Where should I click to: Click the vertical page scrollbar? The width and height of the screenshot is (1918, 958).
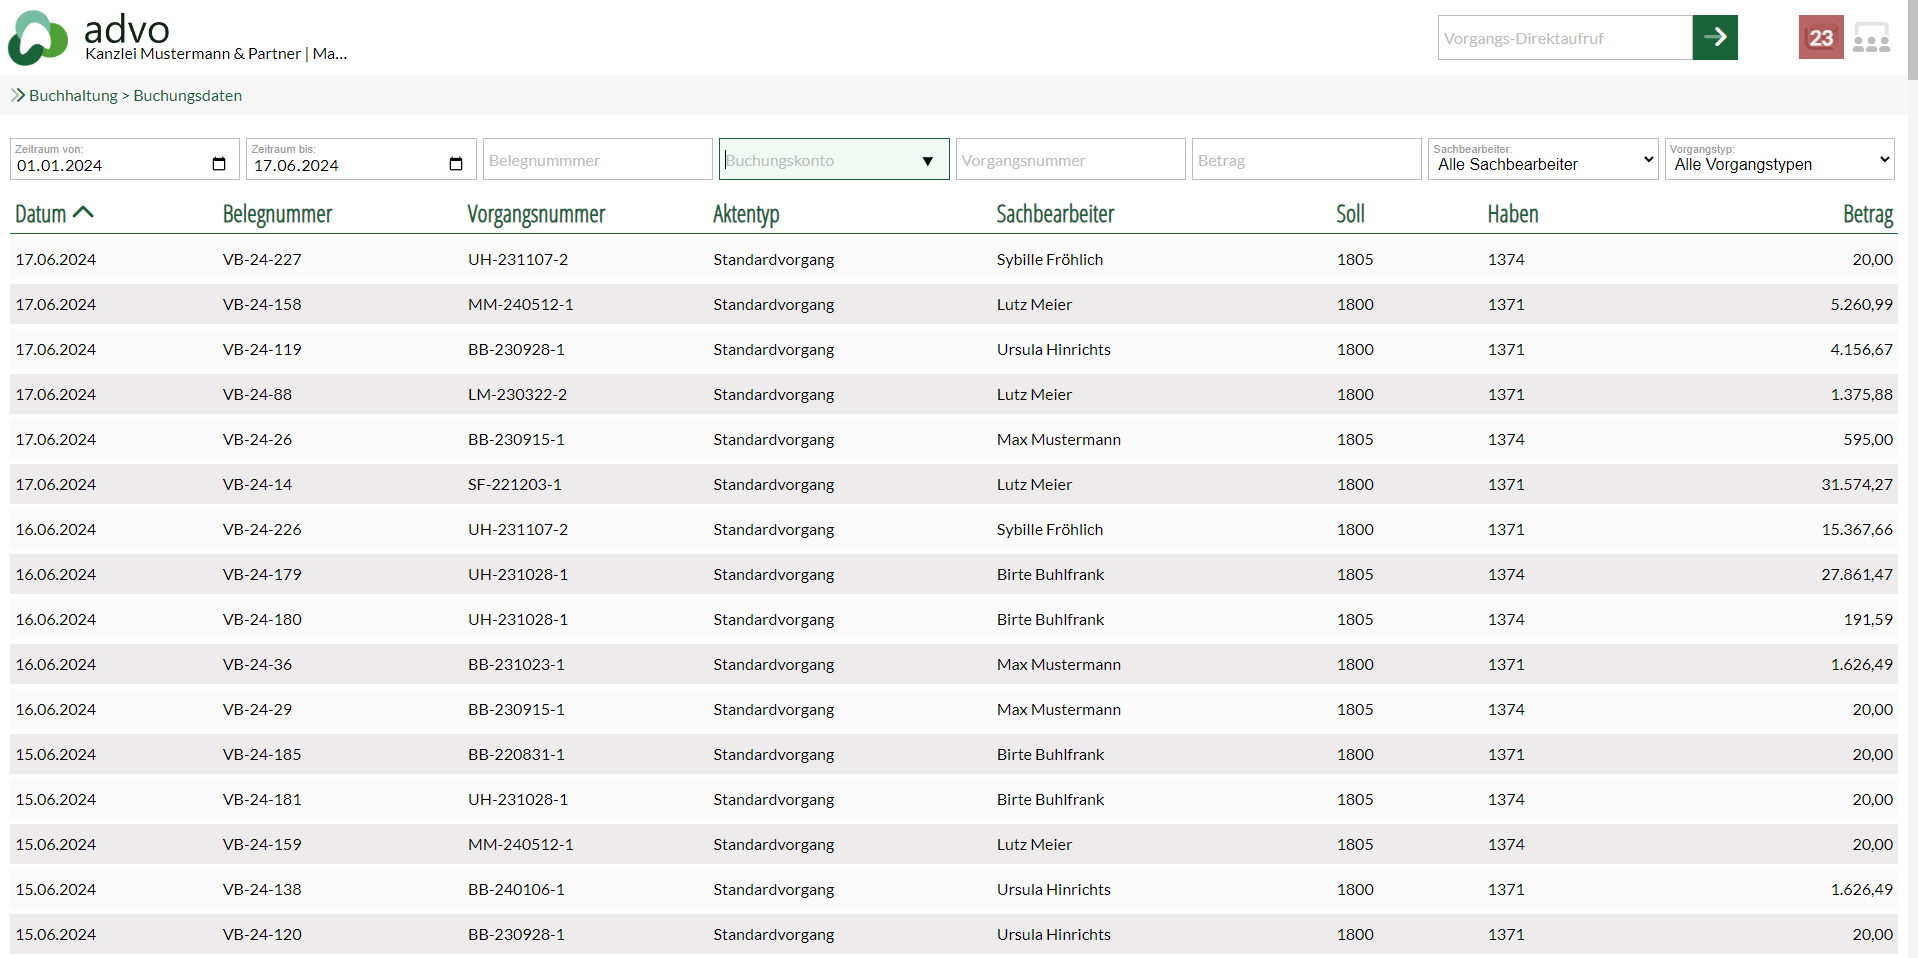pyautogui.click(x=1911, y=400)
